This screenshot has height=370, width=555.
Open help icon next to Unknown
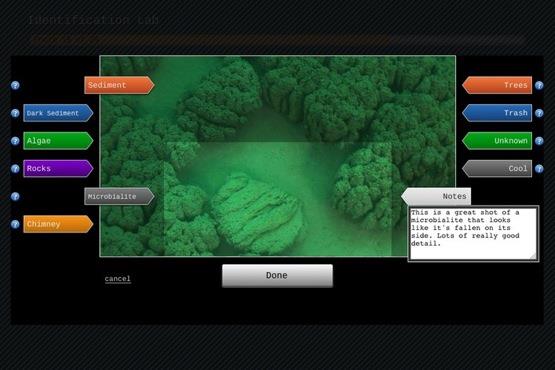[539, 141]
